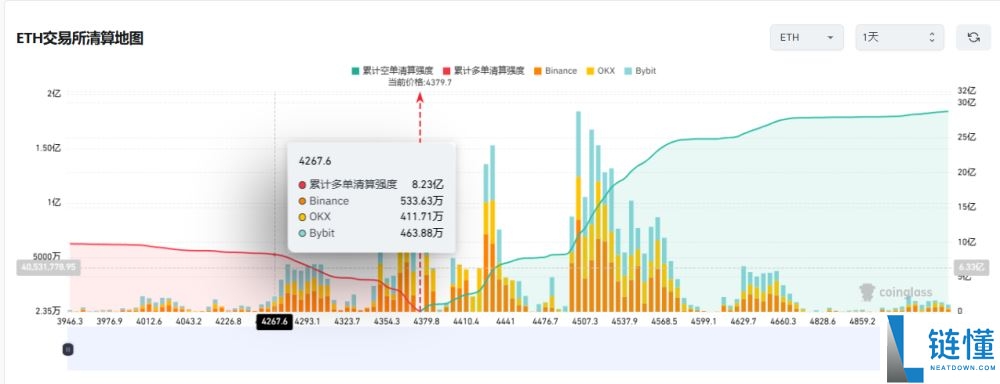Click x-axis label 4012.6
This screenshot has width=1000, height=384.
click(x=149, y=321)
